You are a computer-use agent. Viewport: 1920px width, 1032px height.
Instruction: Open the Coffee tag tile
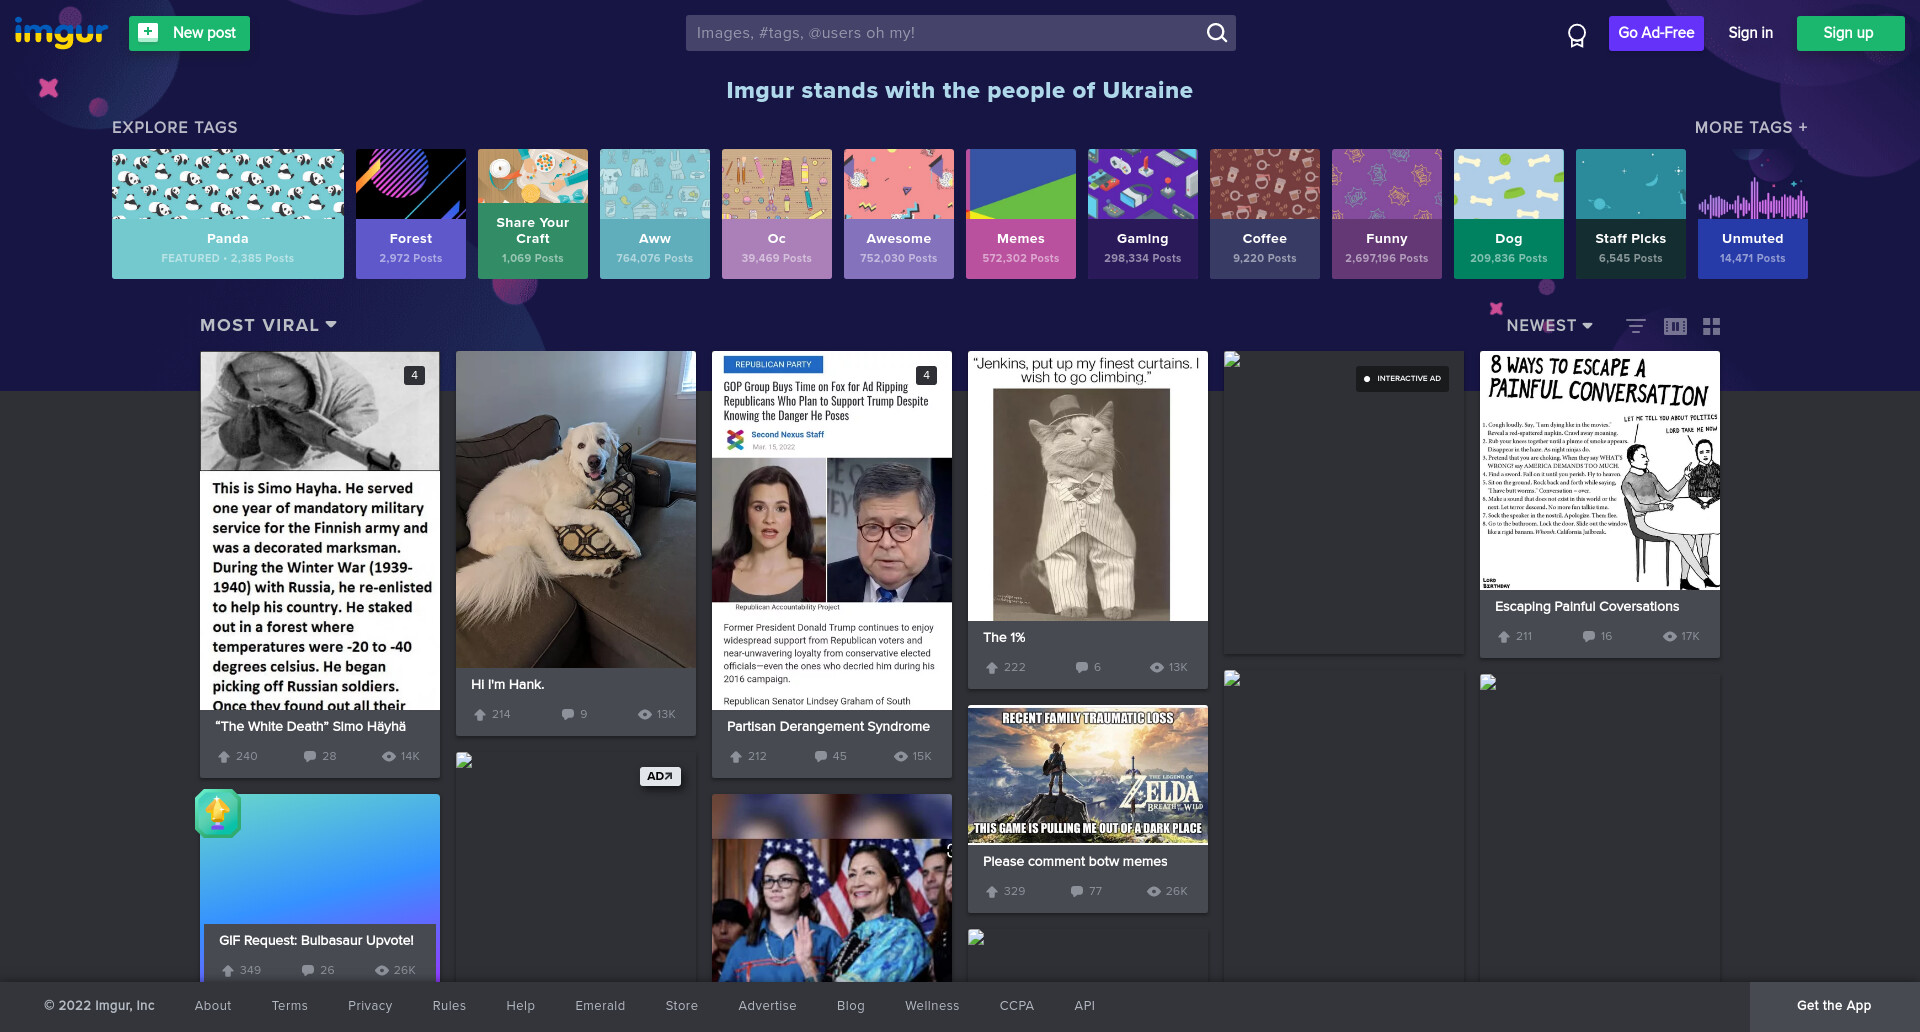[1265, 214]
